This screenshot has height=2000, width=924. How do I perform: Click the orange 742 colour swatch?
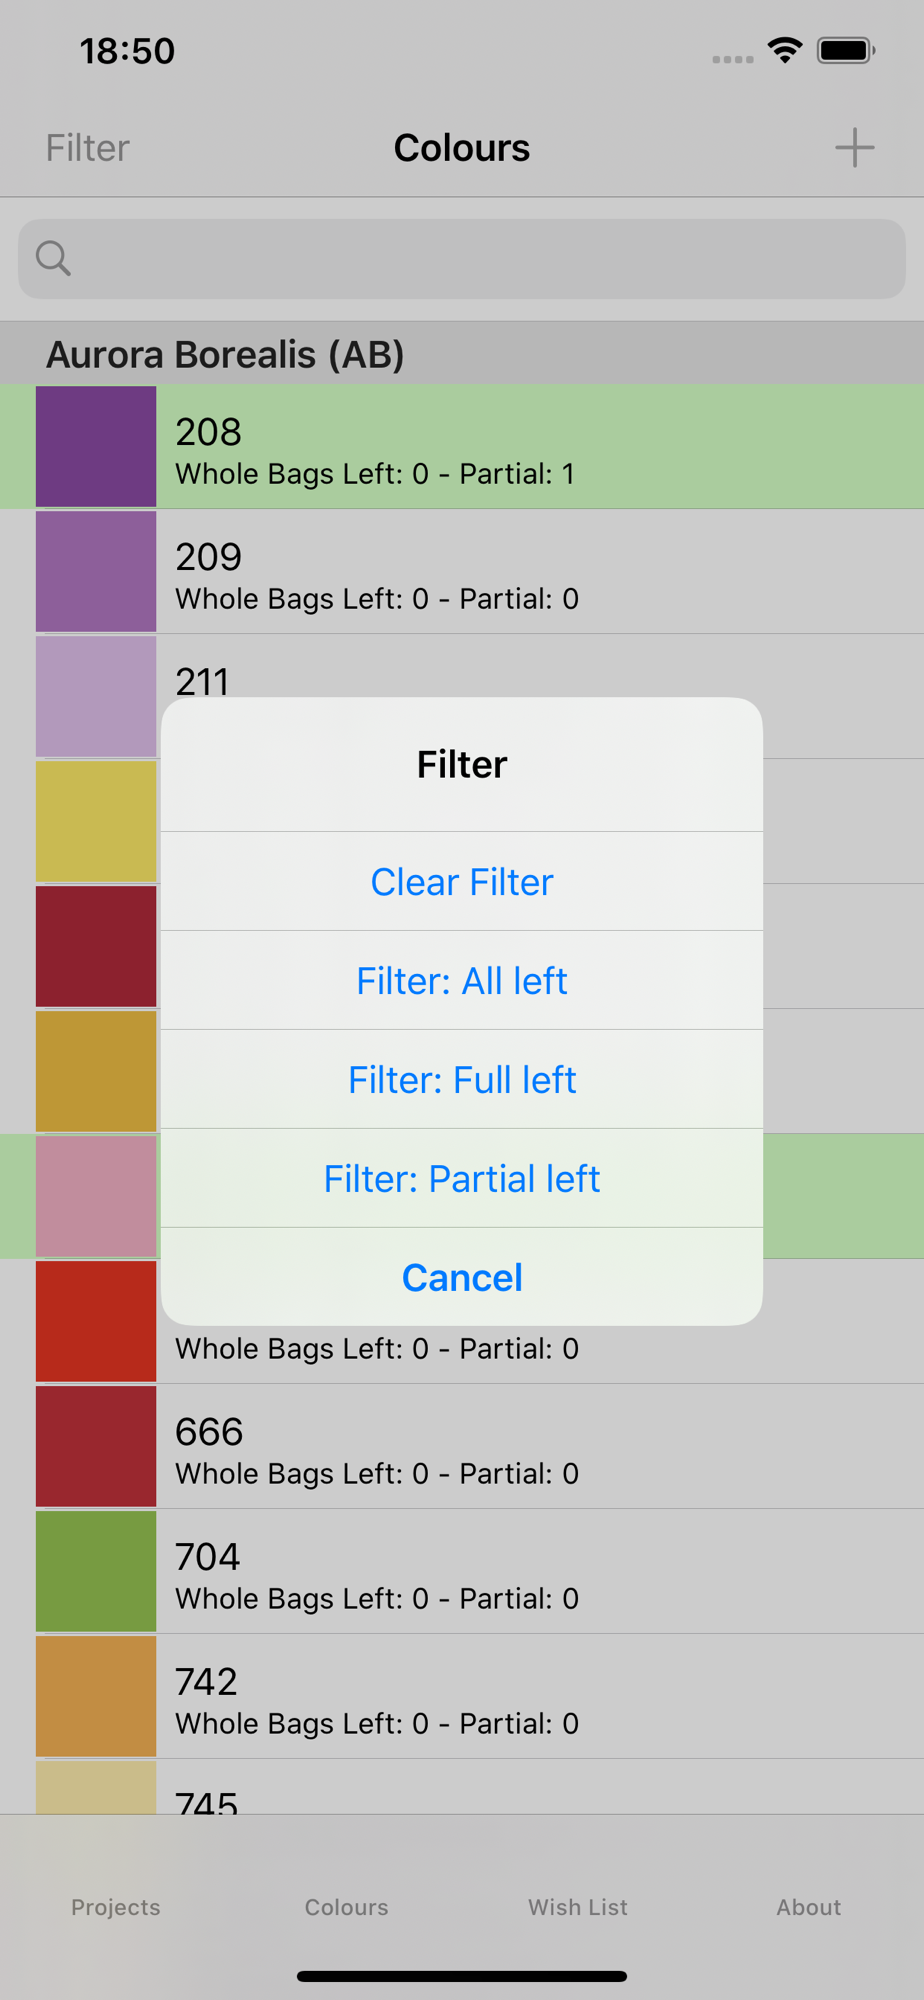click(x=96, y=1696)
